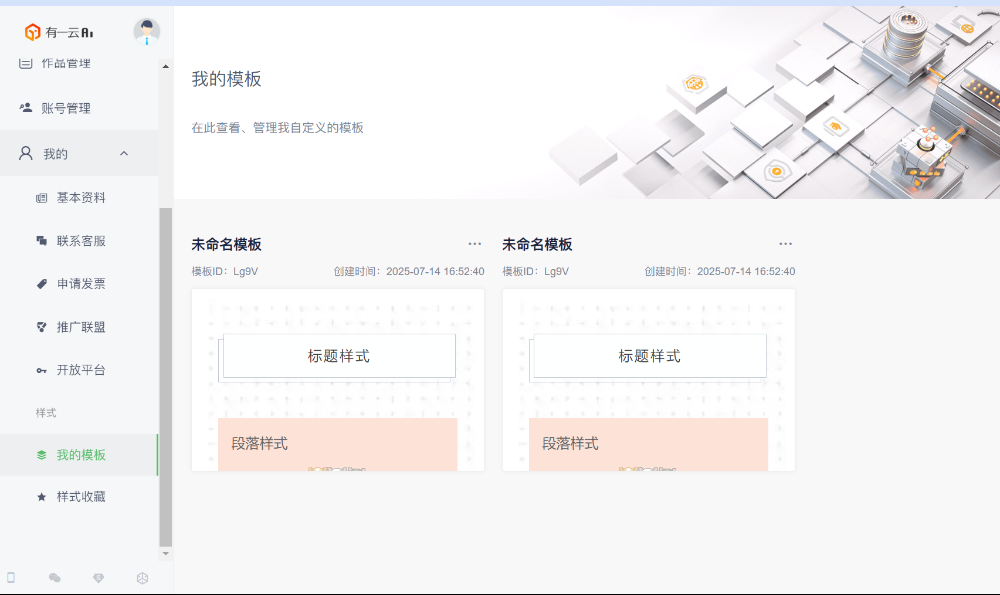Click the 有一云AI logo
Viewport: 1000px width, 595px height.
59,32
